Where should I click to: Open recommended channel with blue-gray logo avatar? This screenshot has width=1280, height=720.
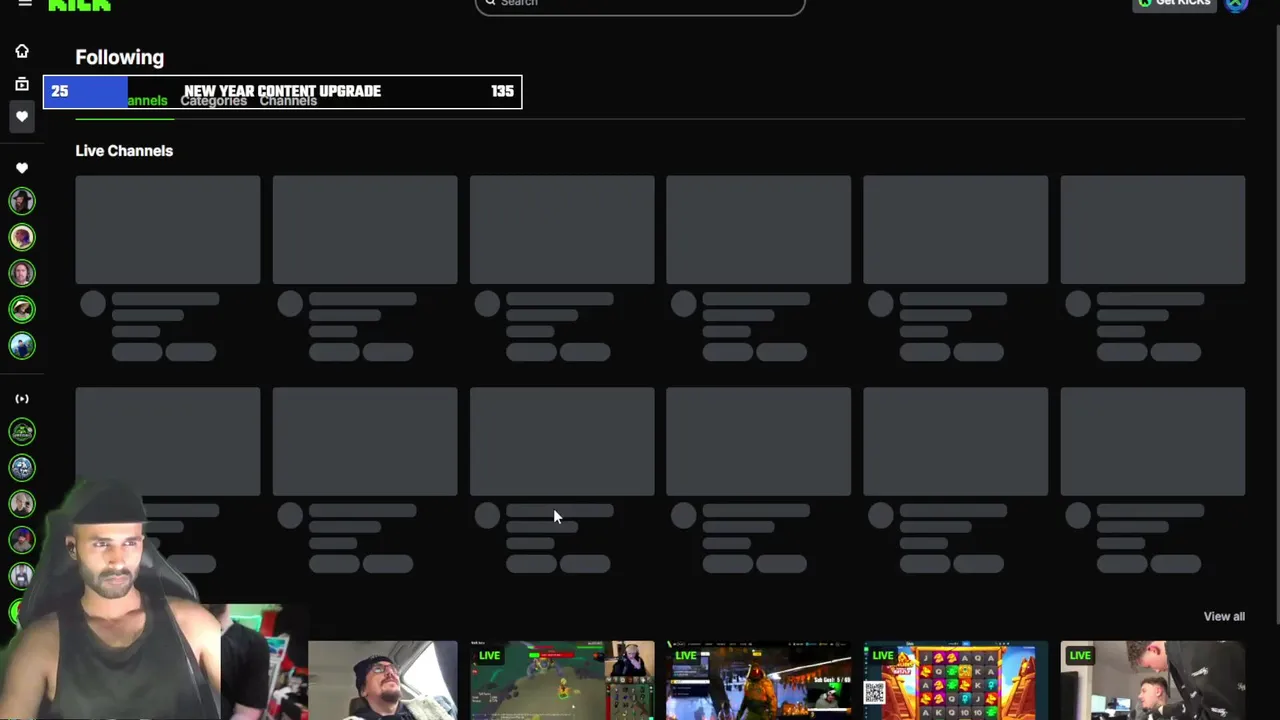click(x=22, y=467)
